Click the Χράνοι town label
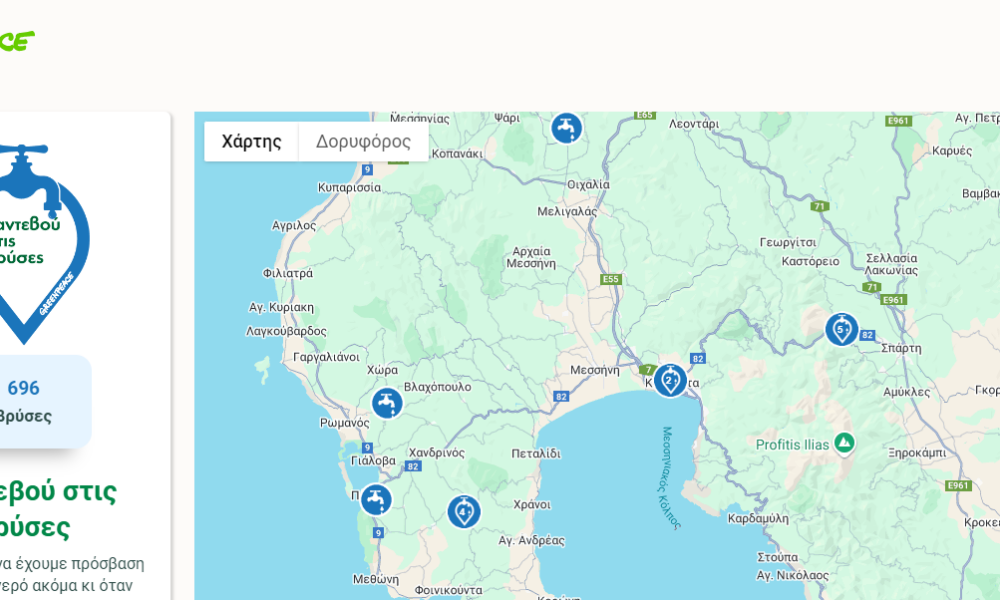The image size is (1000, 600). [532, 504]
